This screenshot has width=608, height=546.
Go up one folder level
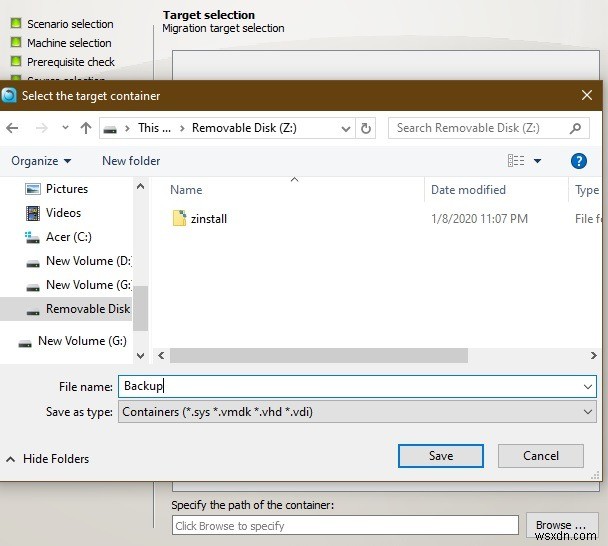pos(86,128)
